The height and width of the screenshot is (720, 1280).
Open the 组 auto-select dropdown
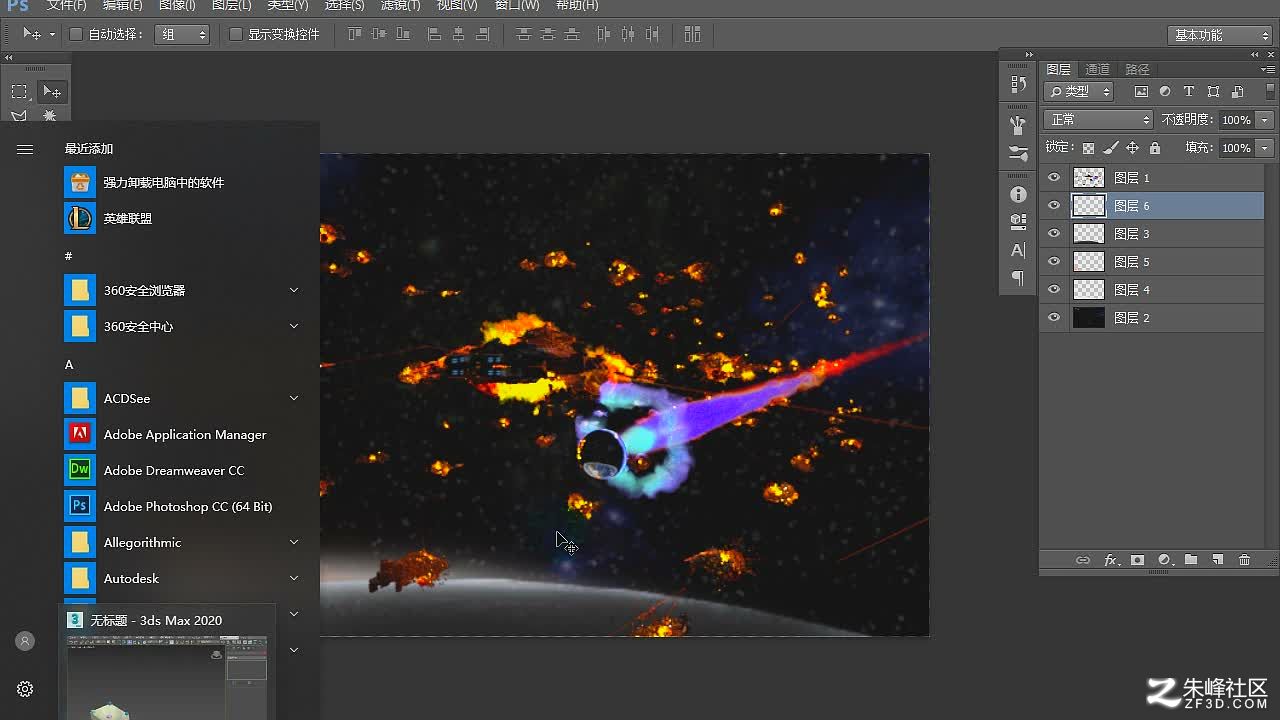pos(182,34)
